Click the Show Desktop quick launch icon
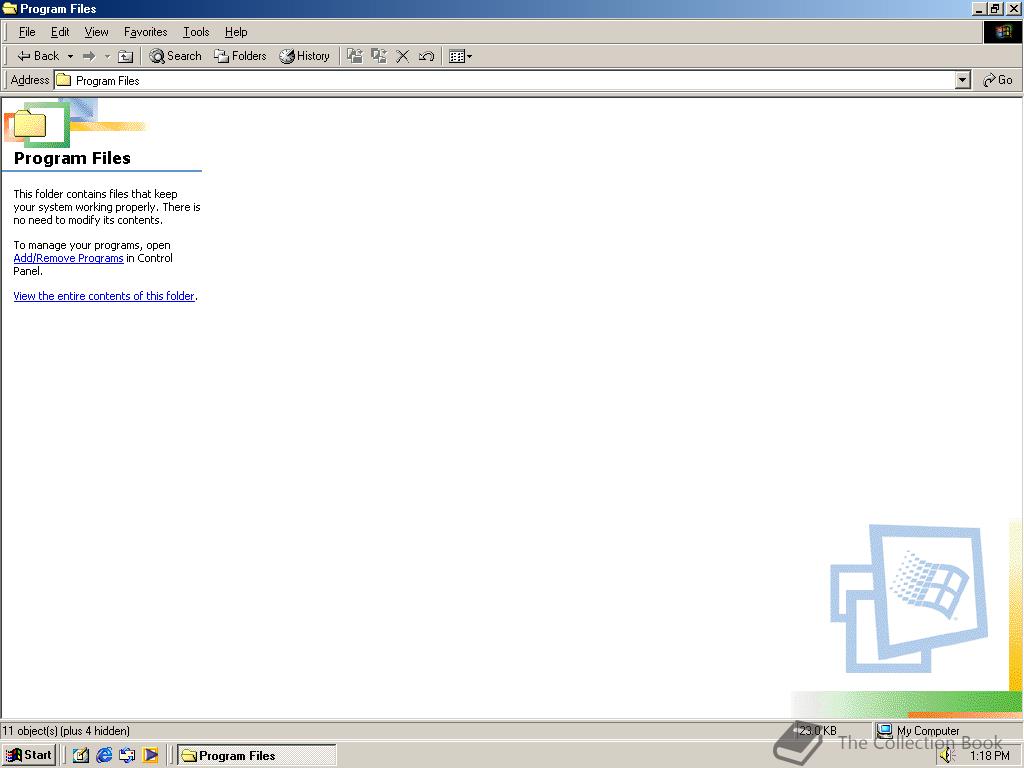 (79, 755)
